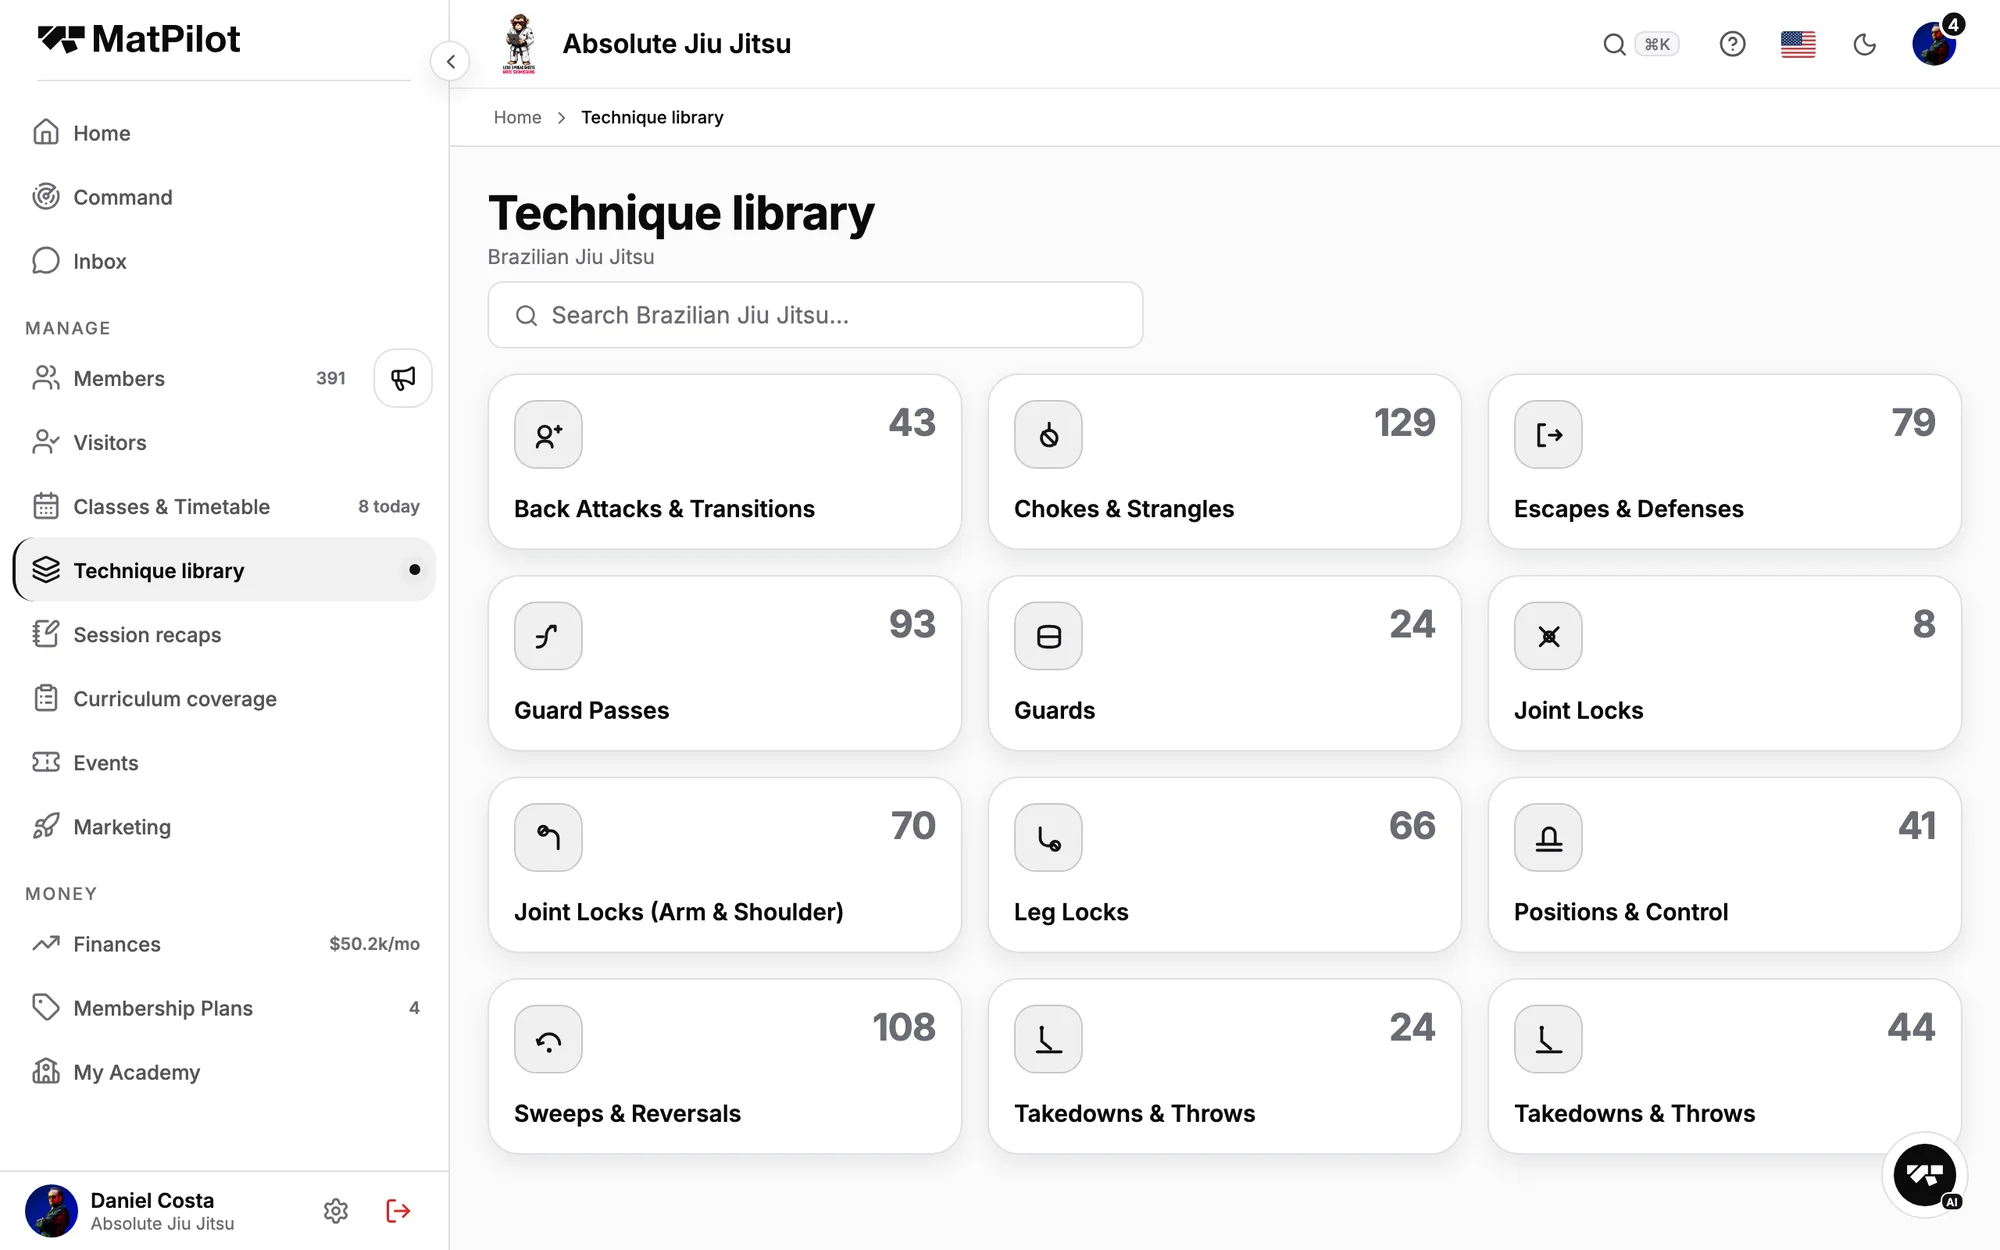Open Members in the sidebar

click(189, 378)
